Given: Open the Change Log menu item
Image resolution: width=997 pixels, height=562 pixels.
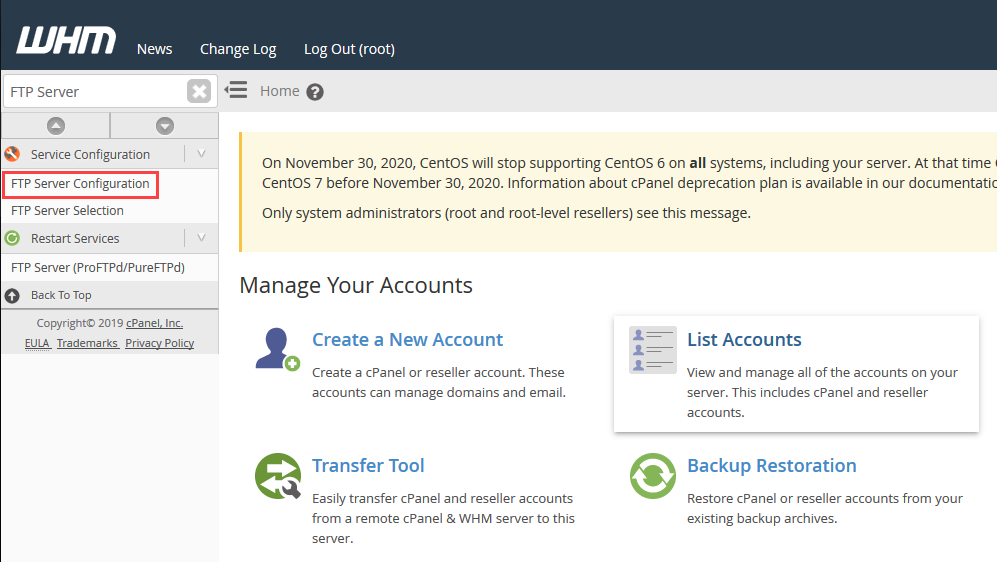Looking at the screenshot, I should pos(238,49).
